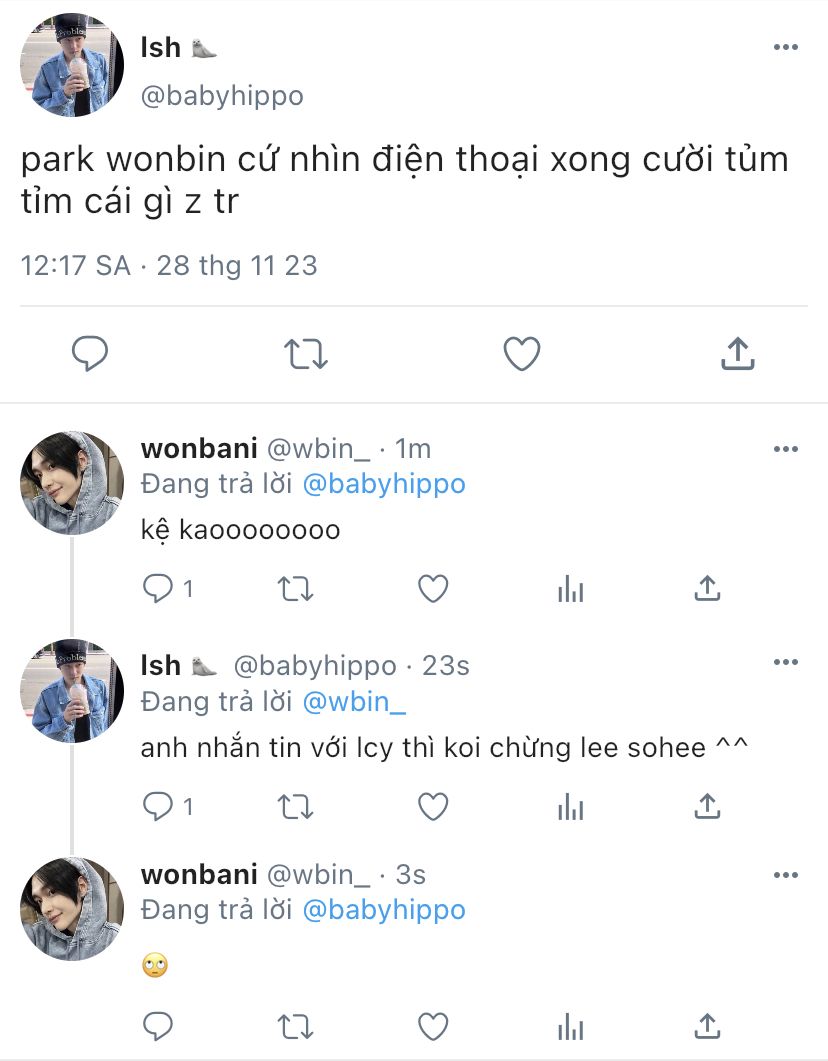Open more options on lsh's 23s reply

click(785, 662)
